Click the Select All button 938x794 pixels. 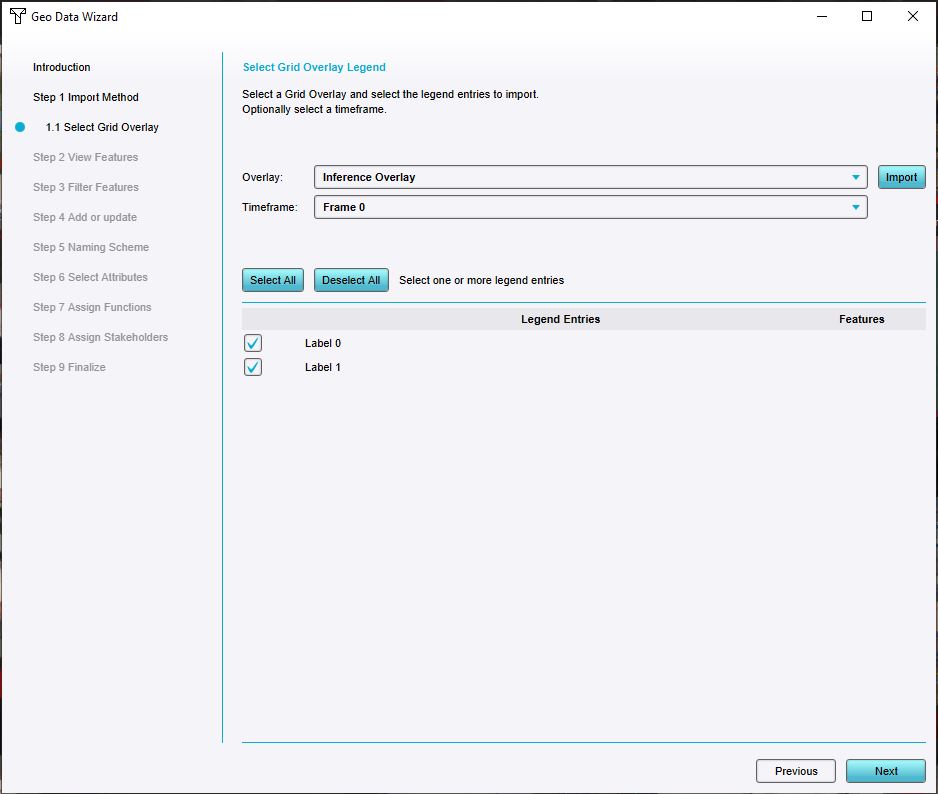point(273,280)
